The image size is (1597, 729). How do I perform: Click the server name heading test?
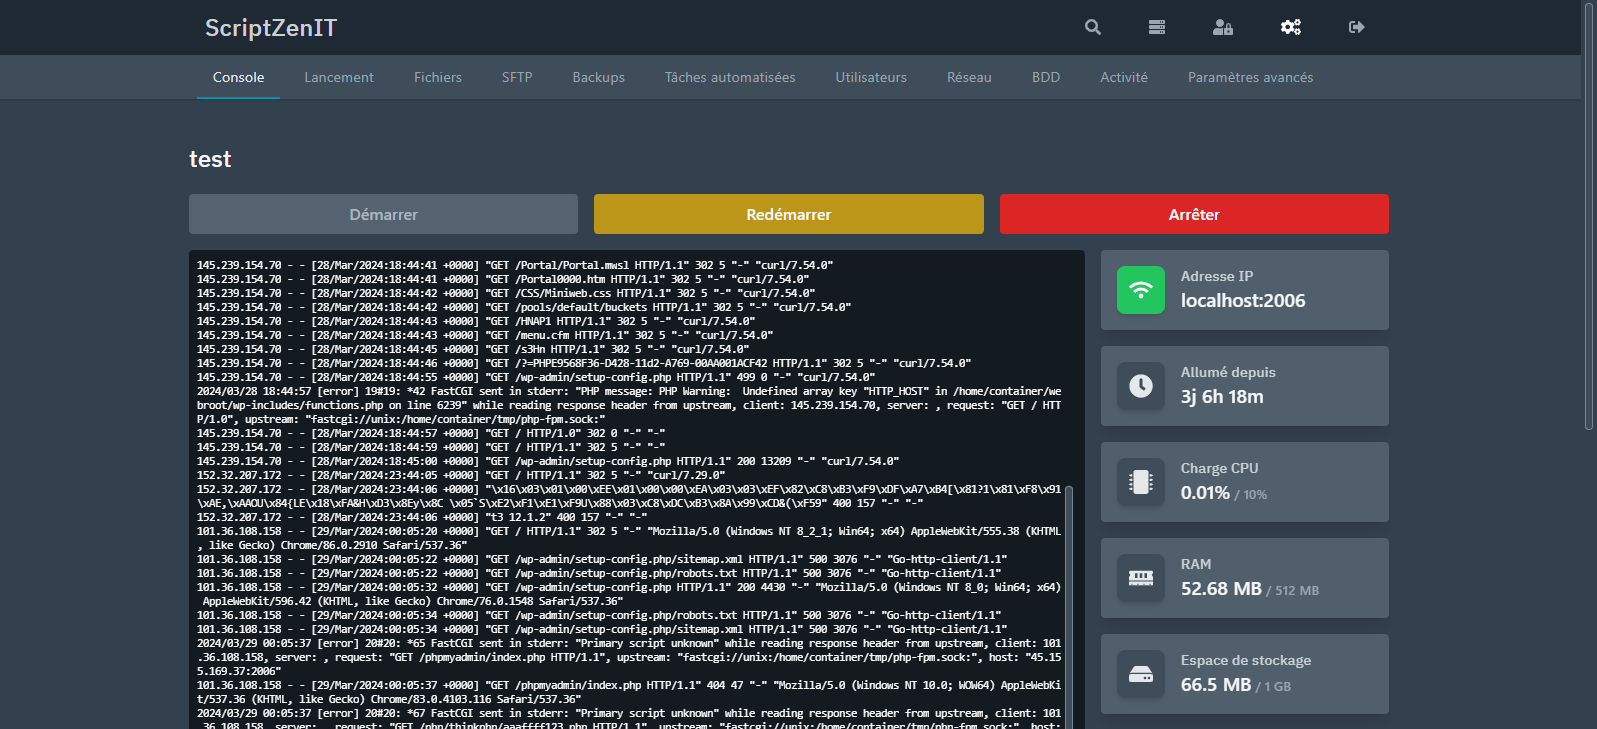[210, 159]
